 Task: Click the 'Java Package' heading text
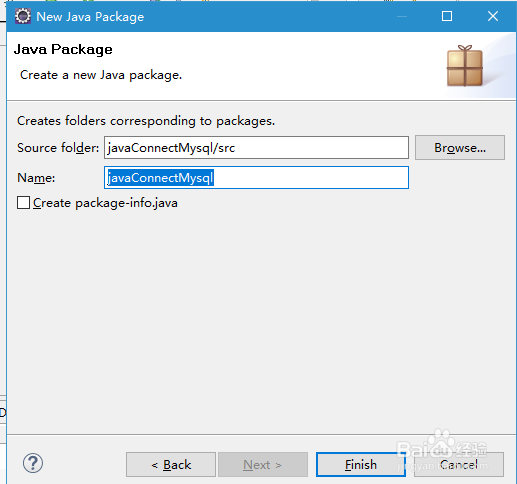(x=63, y=49)
